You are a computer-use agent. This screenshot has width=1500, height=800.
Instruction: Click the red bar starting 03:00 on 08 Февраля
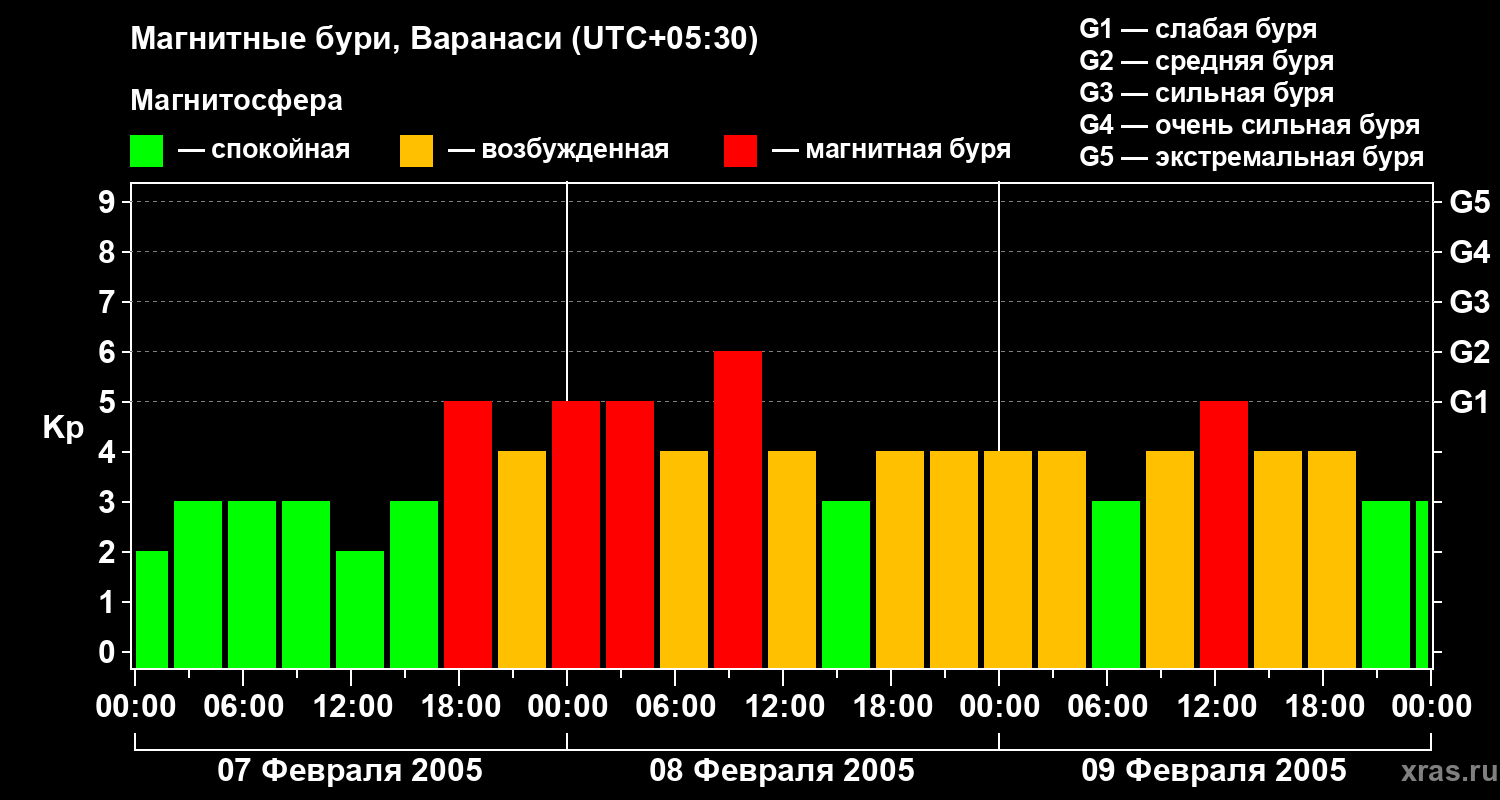pyautogui.click(x=630, y=535)
